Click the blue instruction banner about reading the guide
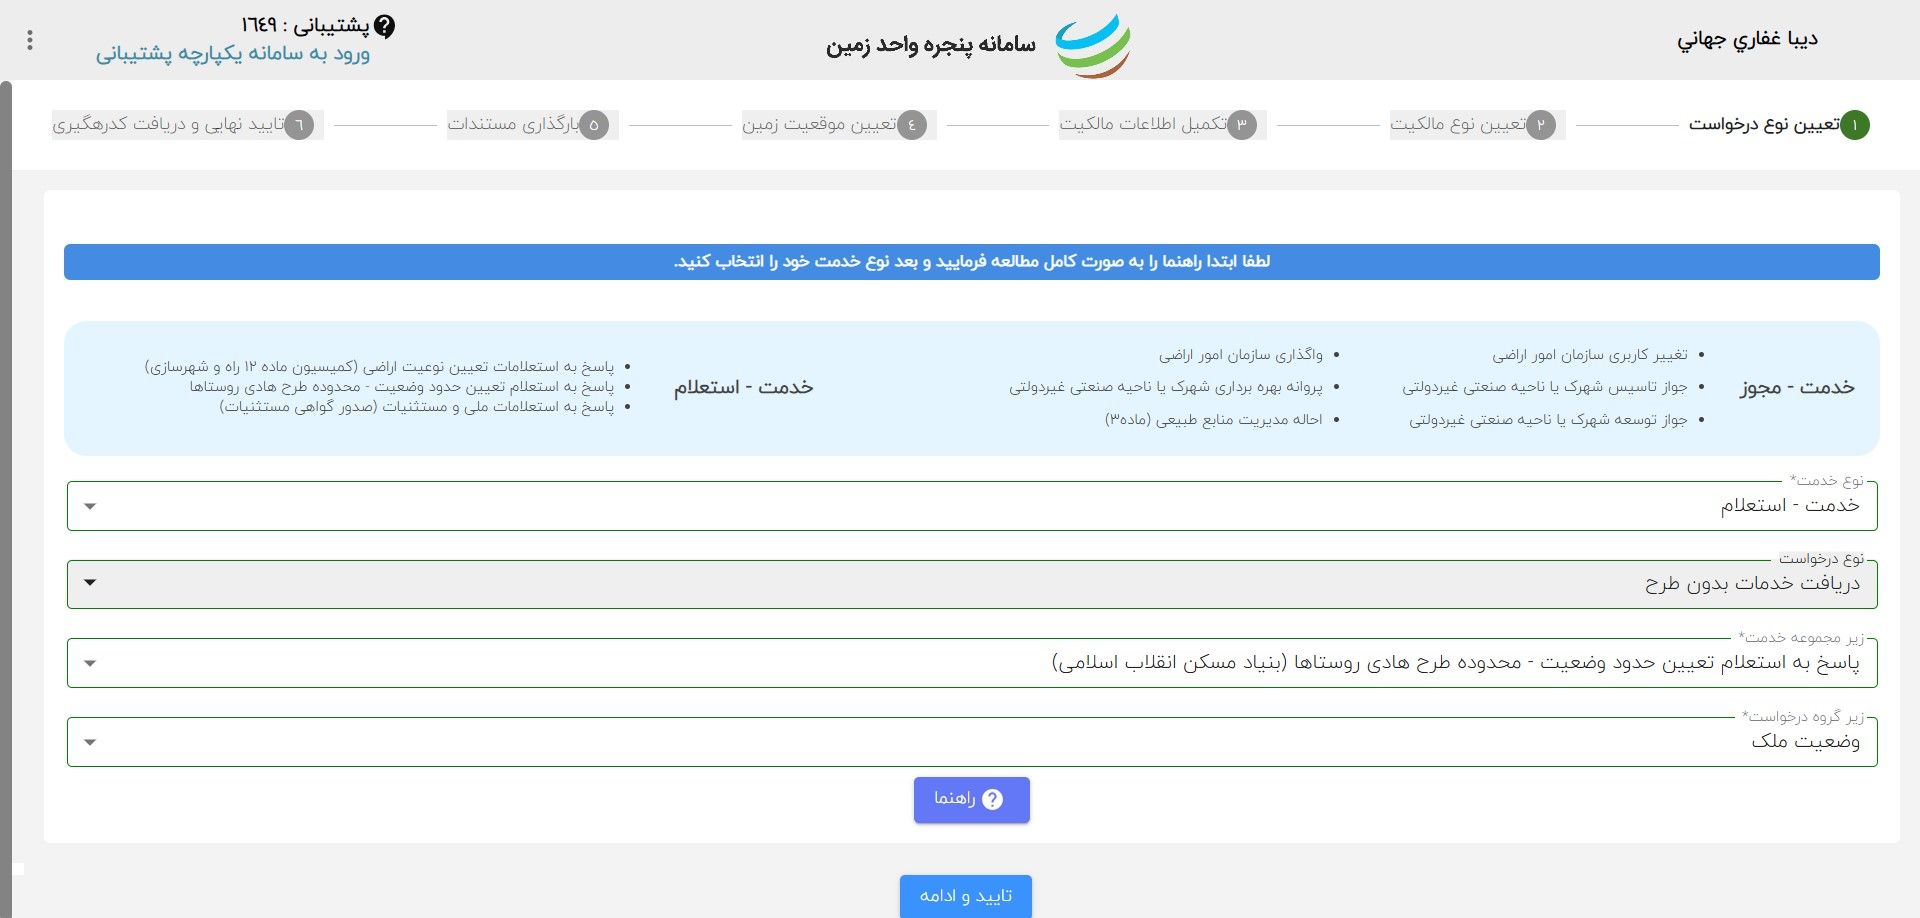 972,261
